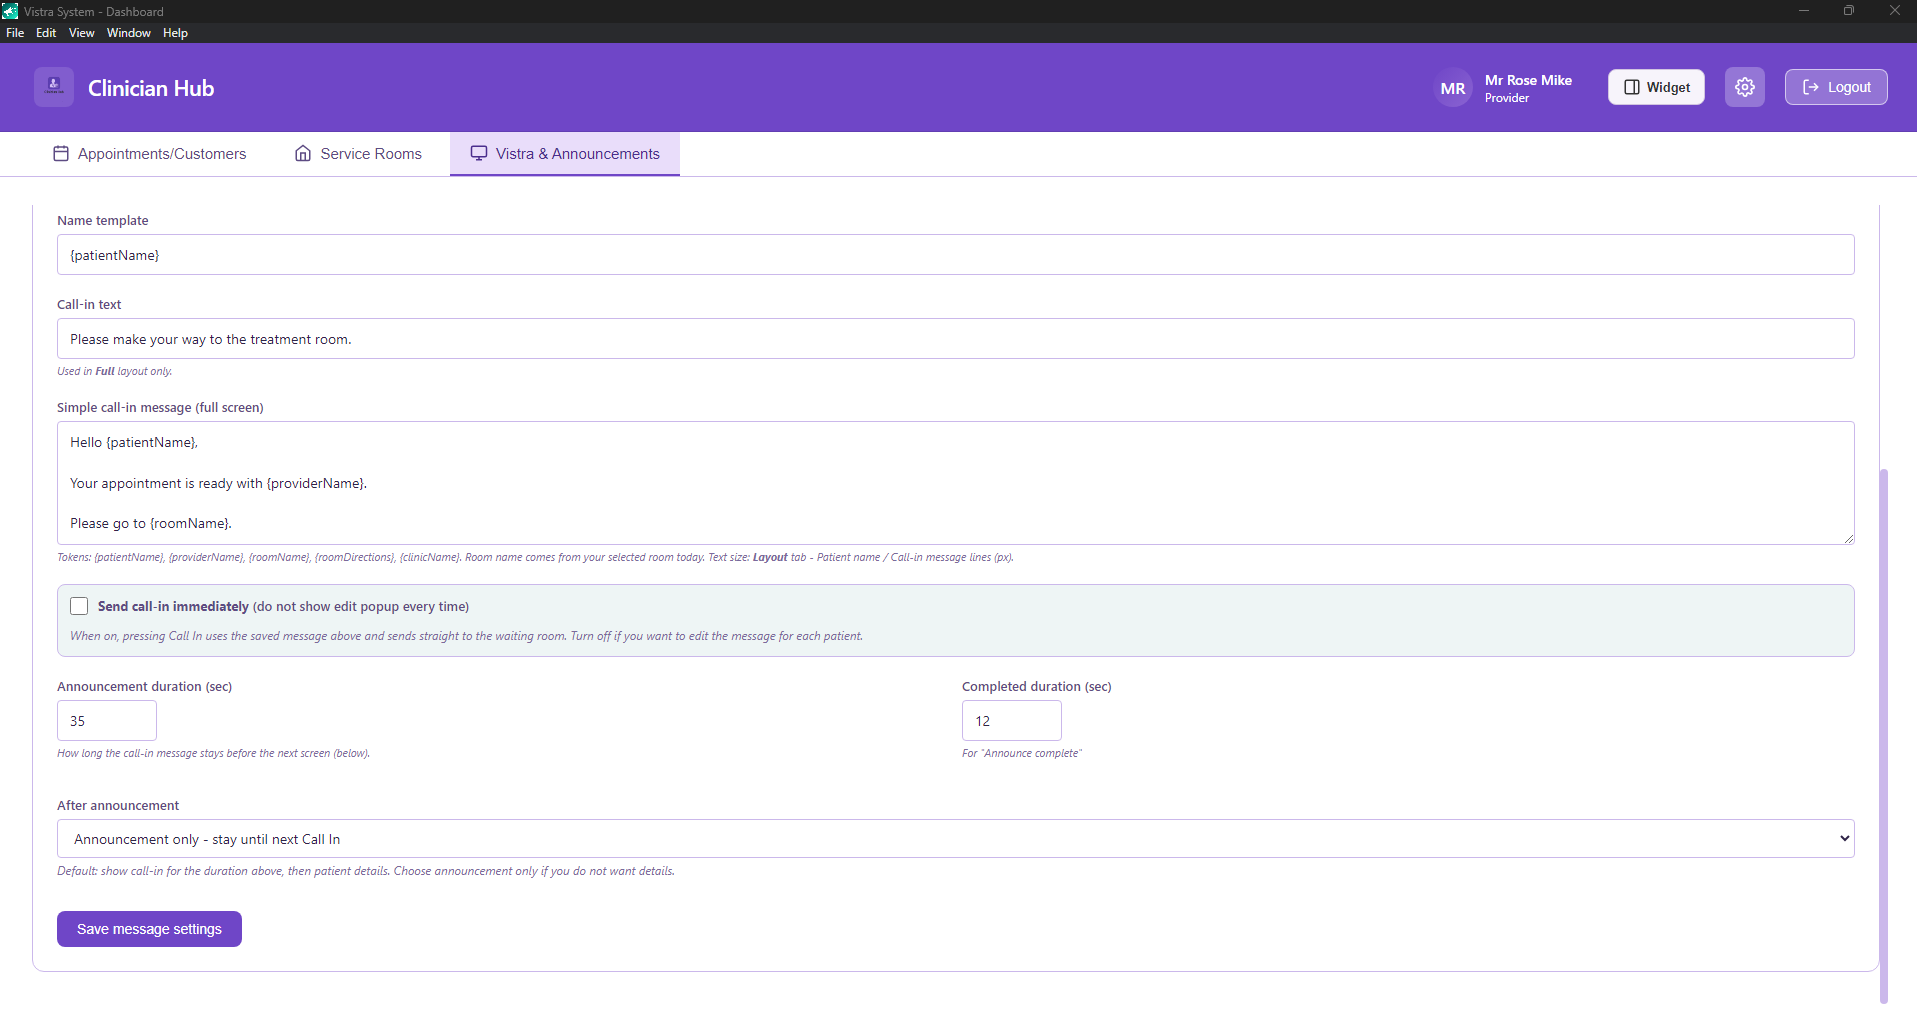Click the 'After announcement' label
The width and height of the screenshot is (1917, 1027).
click(x=118, y=805)
